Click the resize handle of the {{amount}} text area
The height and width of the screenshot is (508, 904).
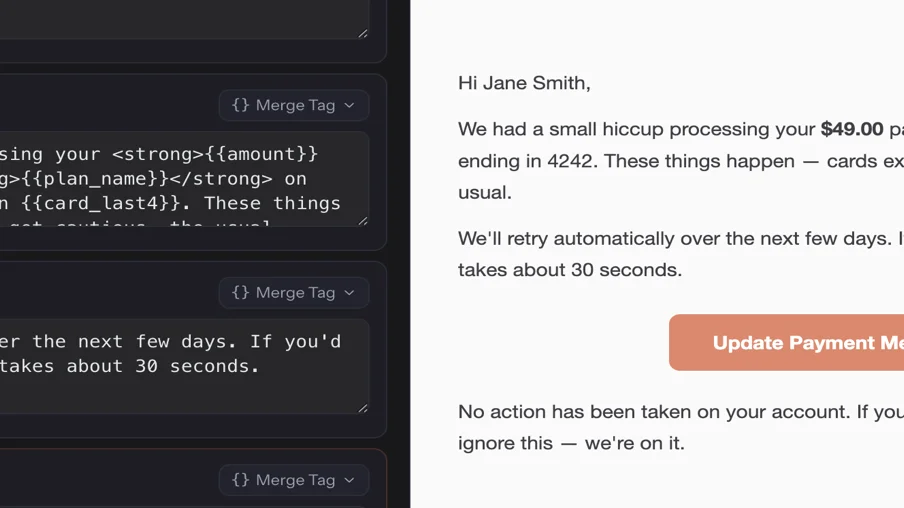[x=363, y=221]
